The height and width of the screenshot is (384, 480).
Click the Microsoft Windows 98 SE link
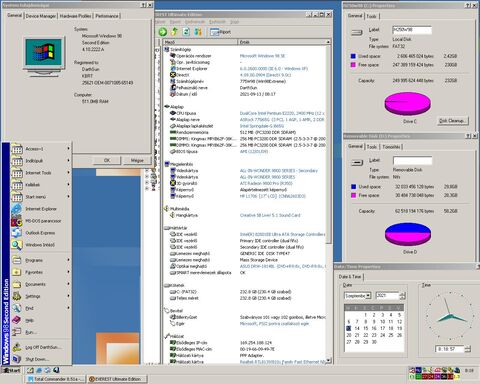point(263,56)
